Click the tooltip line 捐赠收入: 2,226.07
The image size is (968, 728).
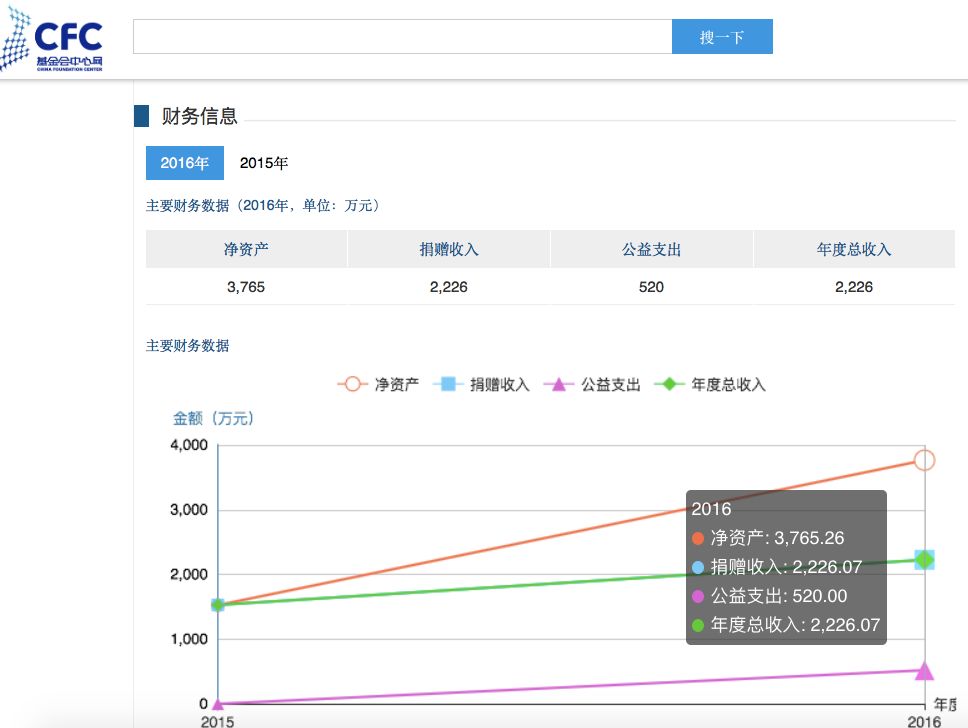point(777,567)
